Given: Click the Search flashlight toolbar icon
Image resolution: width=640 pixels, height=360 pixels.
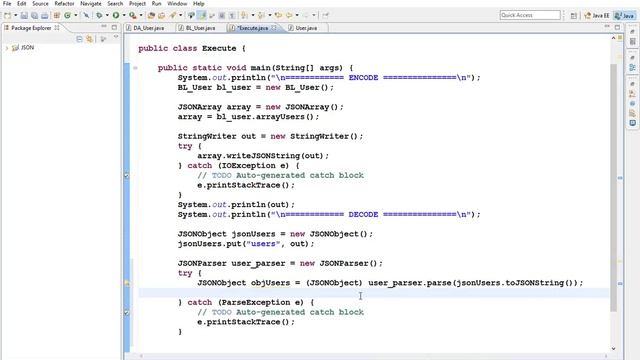Looking at the screenshot, I should (x=173, y=16).
